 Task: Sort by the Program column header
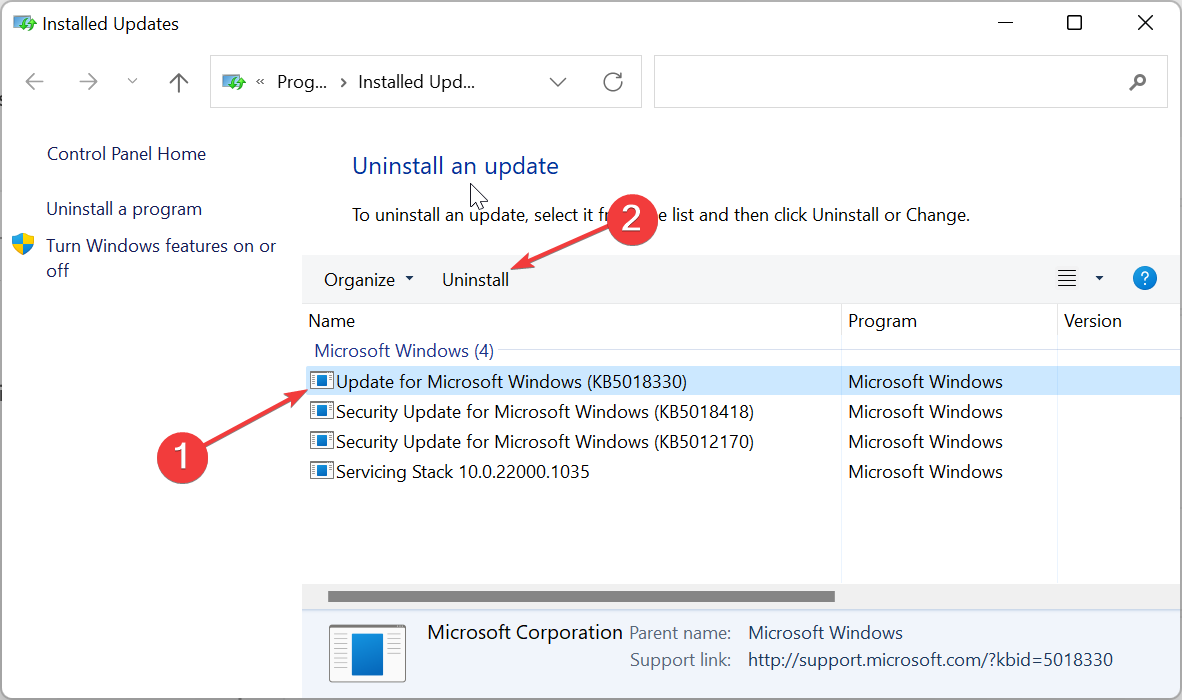pos(882,321)
